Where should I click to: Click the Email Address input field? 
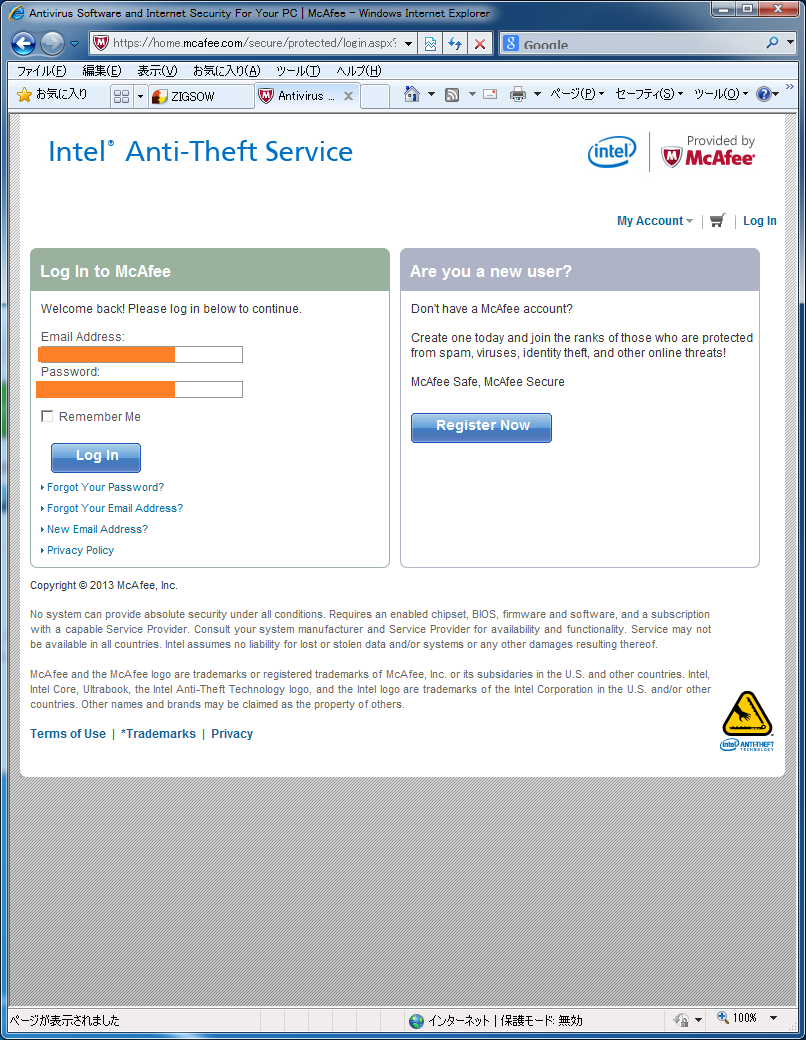click(140, 354)
